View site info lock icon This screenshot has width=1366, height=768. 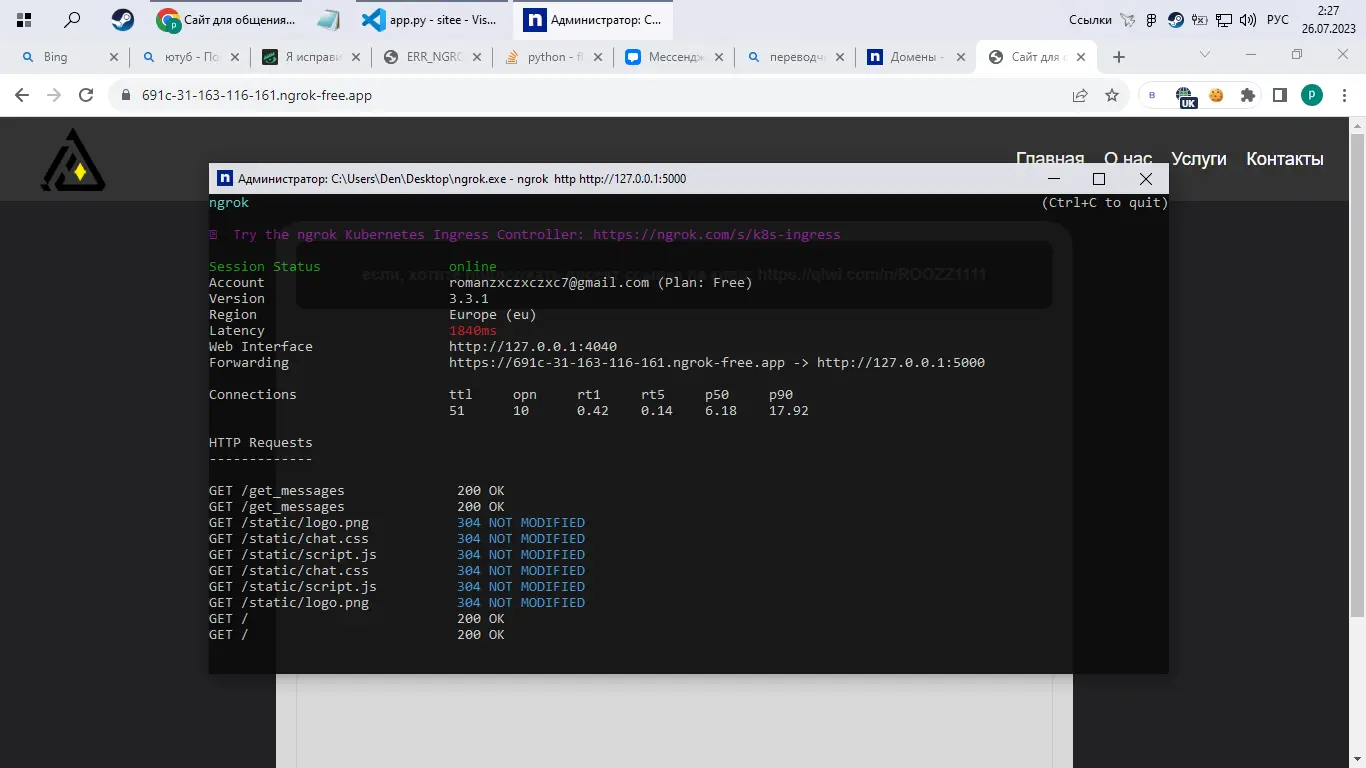point(126,96)
